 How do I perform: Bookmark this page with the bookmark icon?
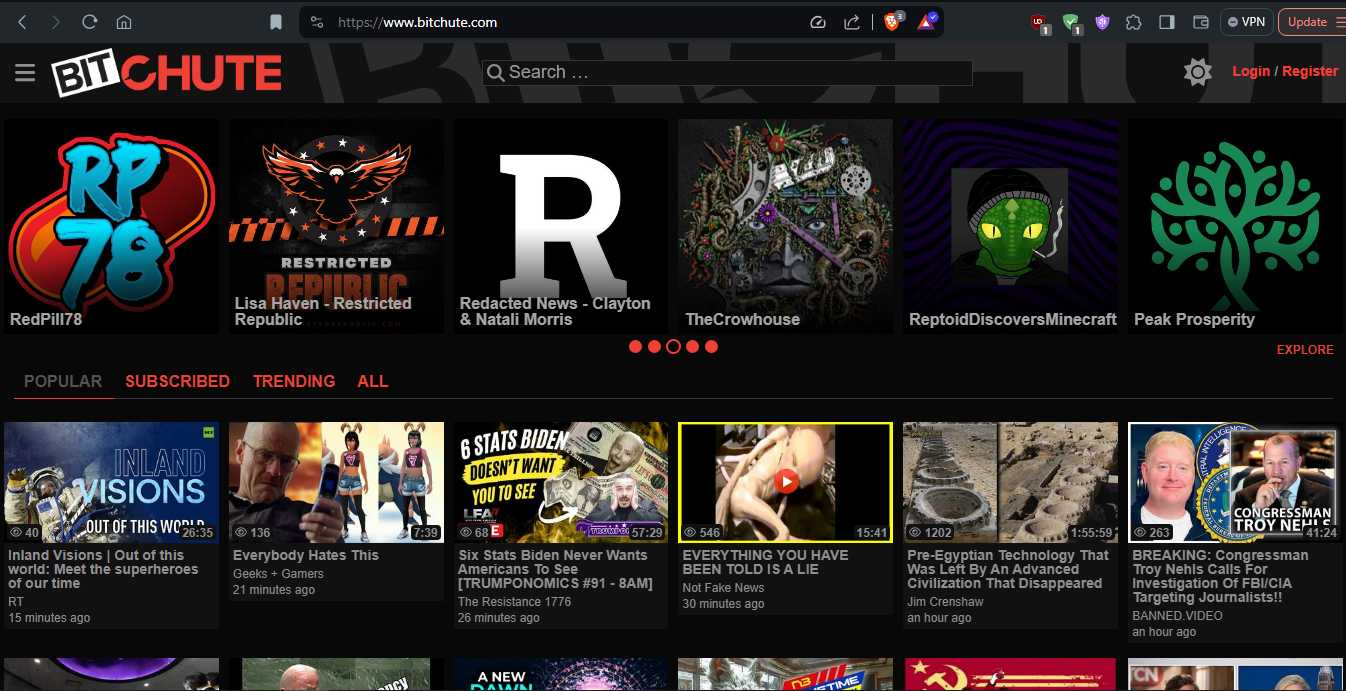[276, 22]
